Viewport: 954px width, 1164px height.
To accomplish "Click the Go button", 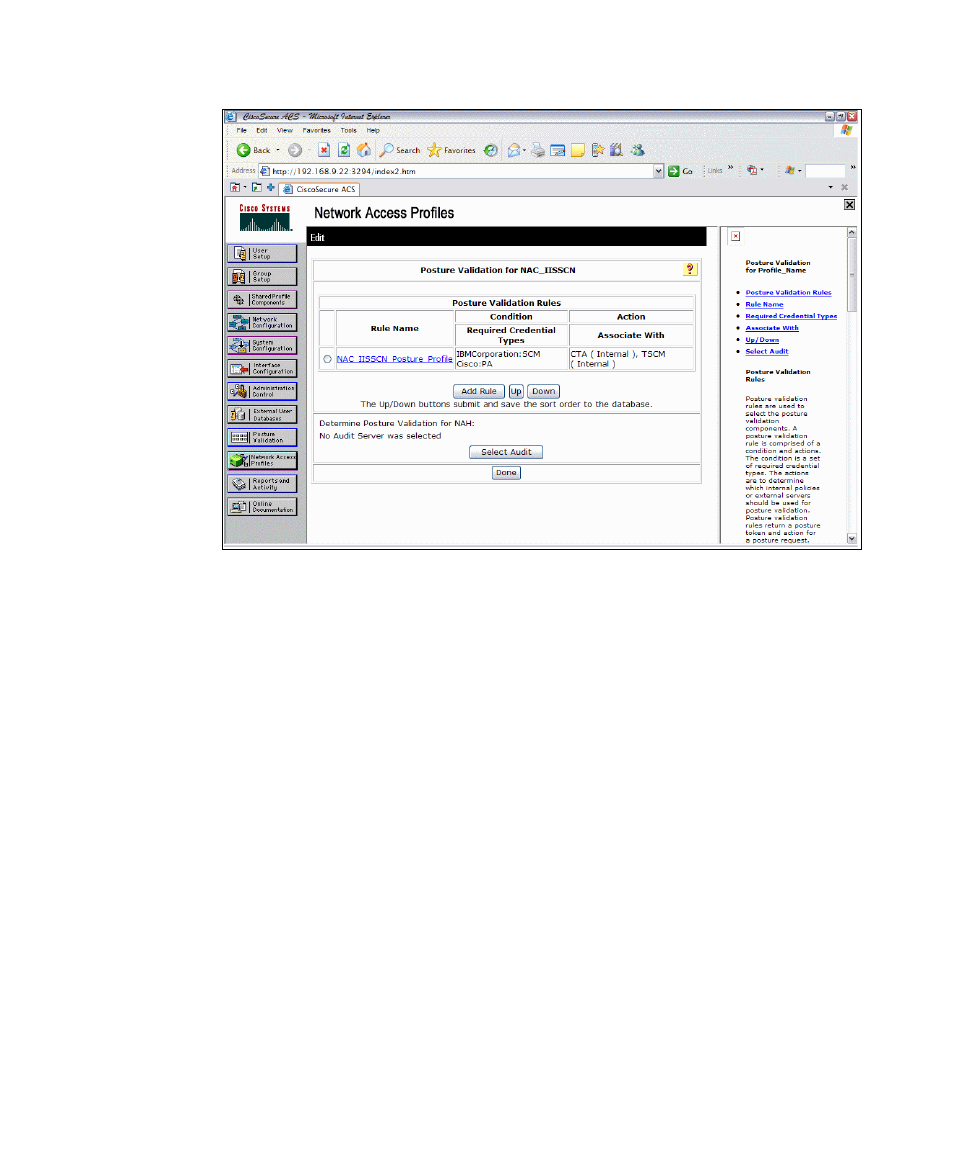I will (x=681, y=171).
